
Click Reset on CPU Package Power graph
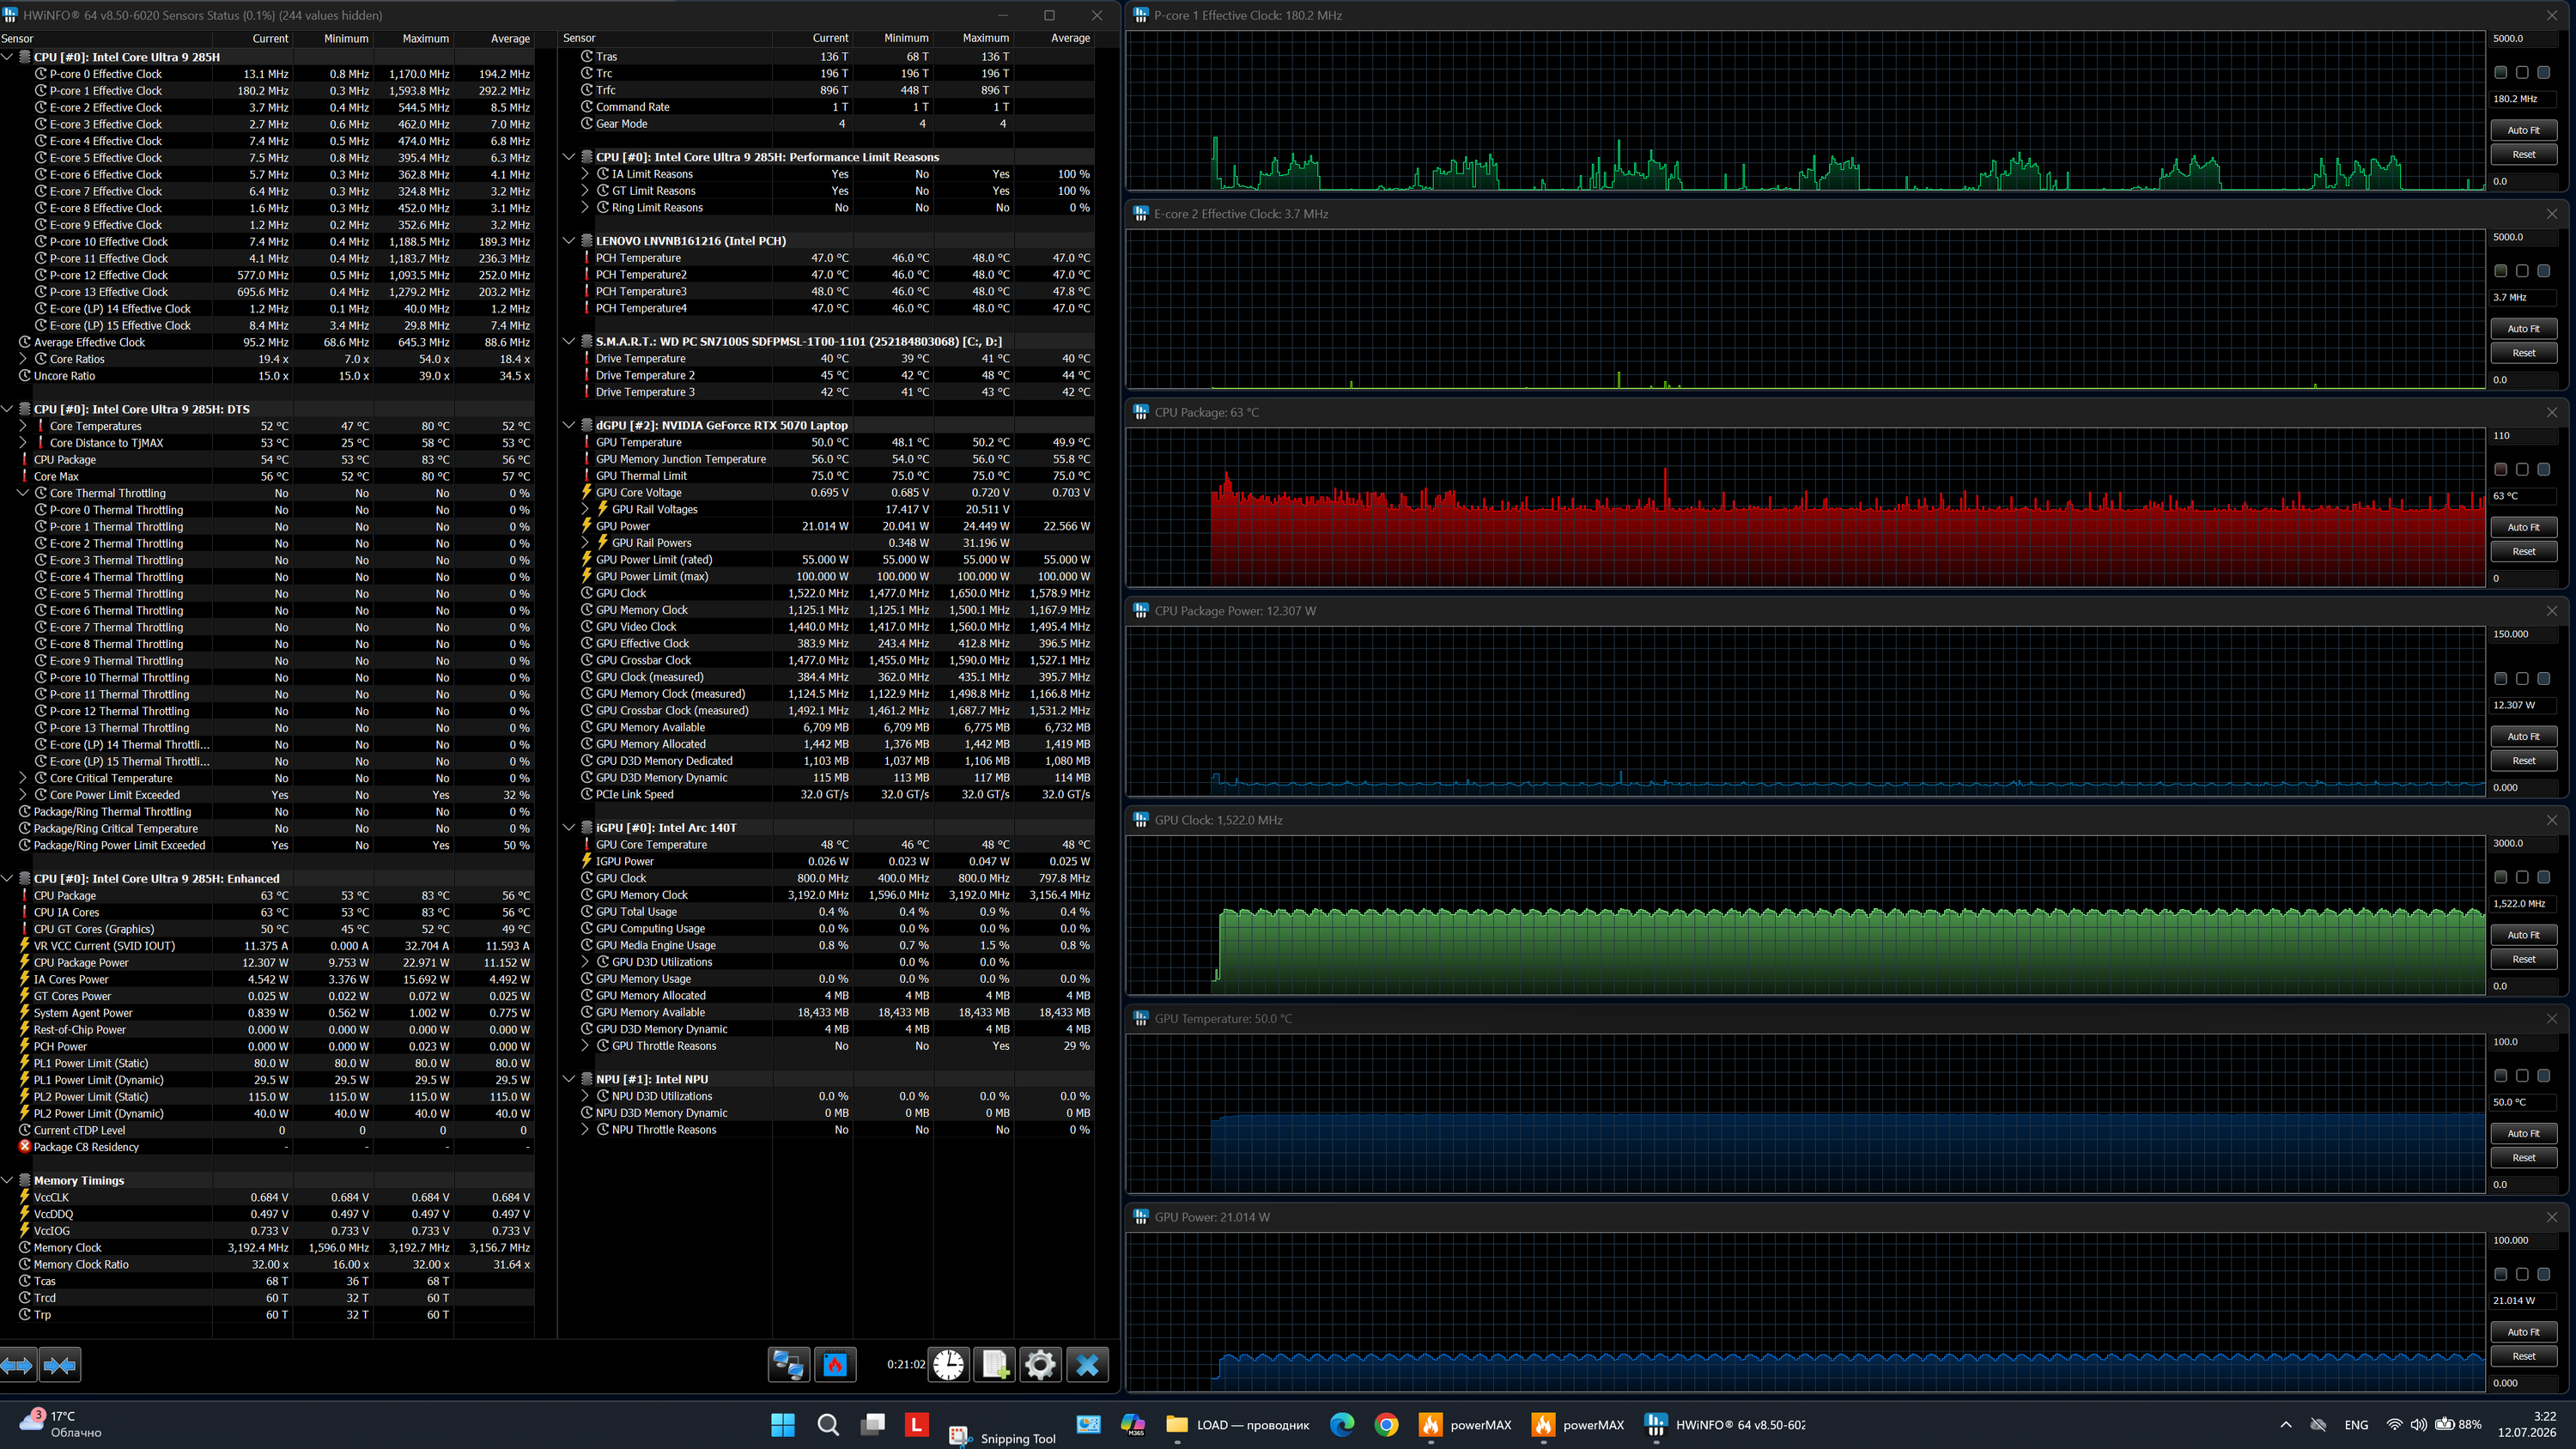[x=2523, y=760]
